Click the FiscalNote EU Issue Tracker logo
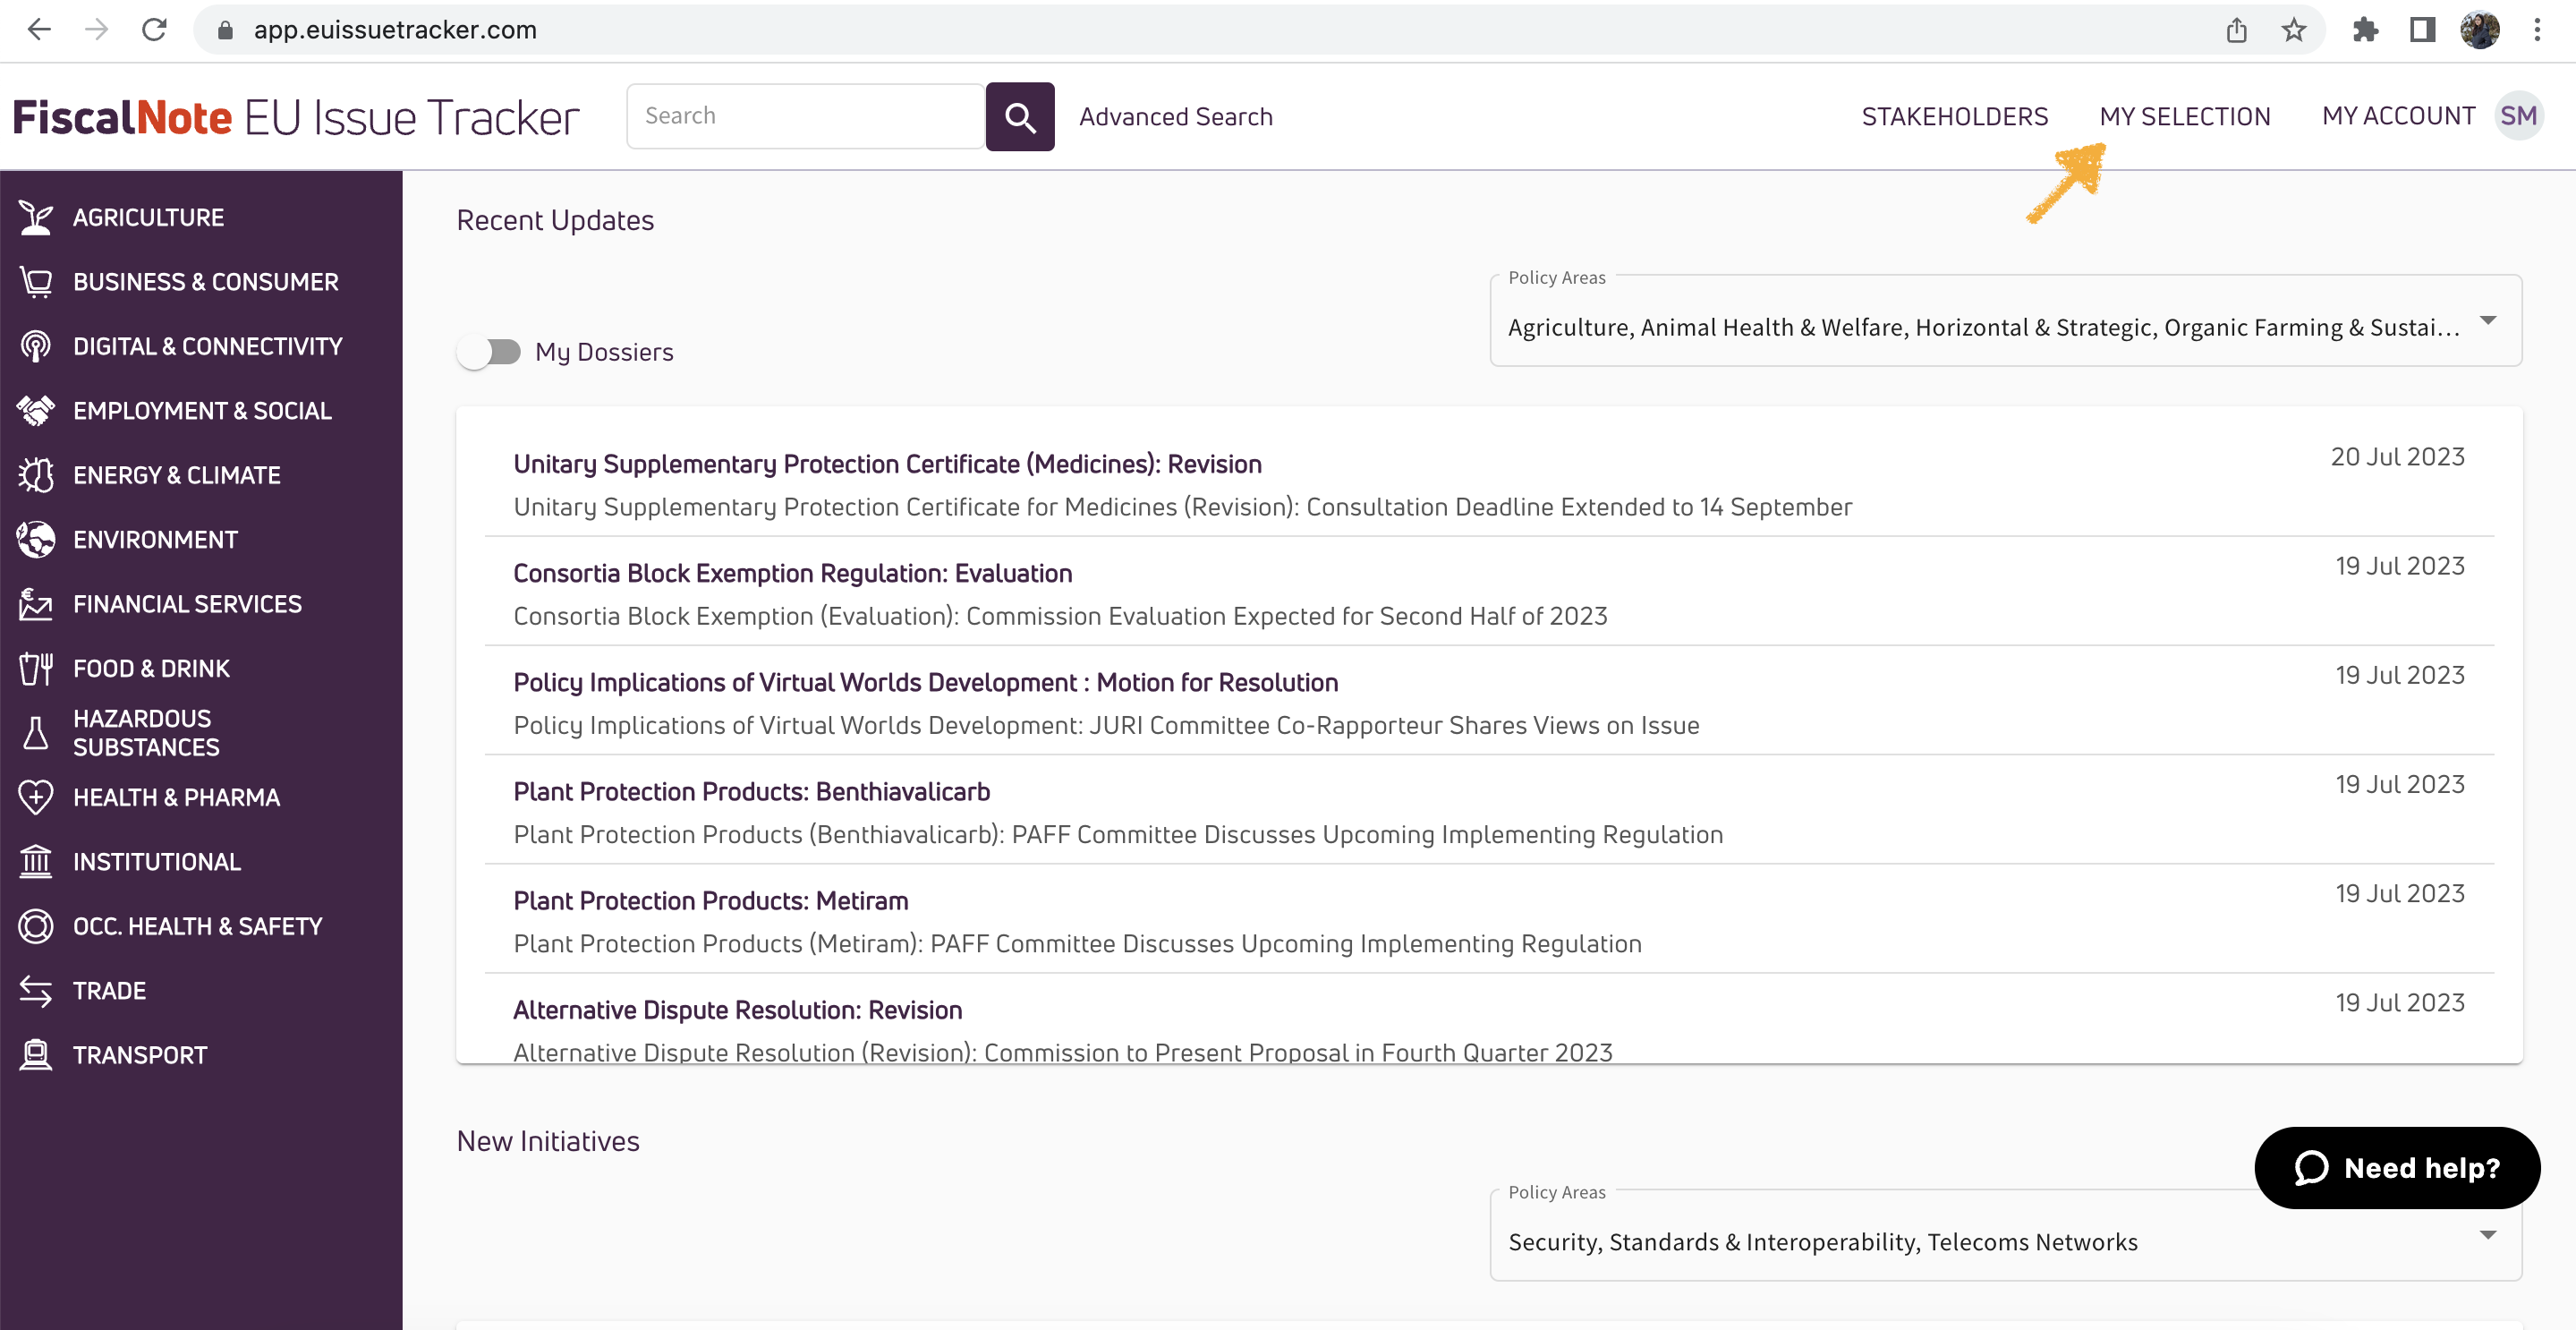The width and height of the screenshot is (2576, 1330). 296,117
